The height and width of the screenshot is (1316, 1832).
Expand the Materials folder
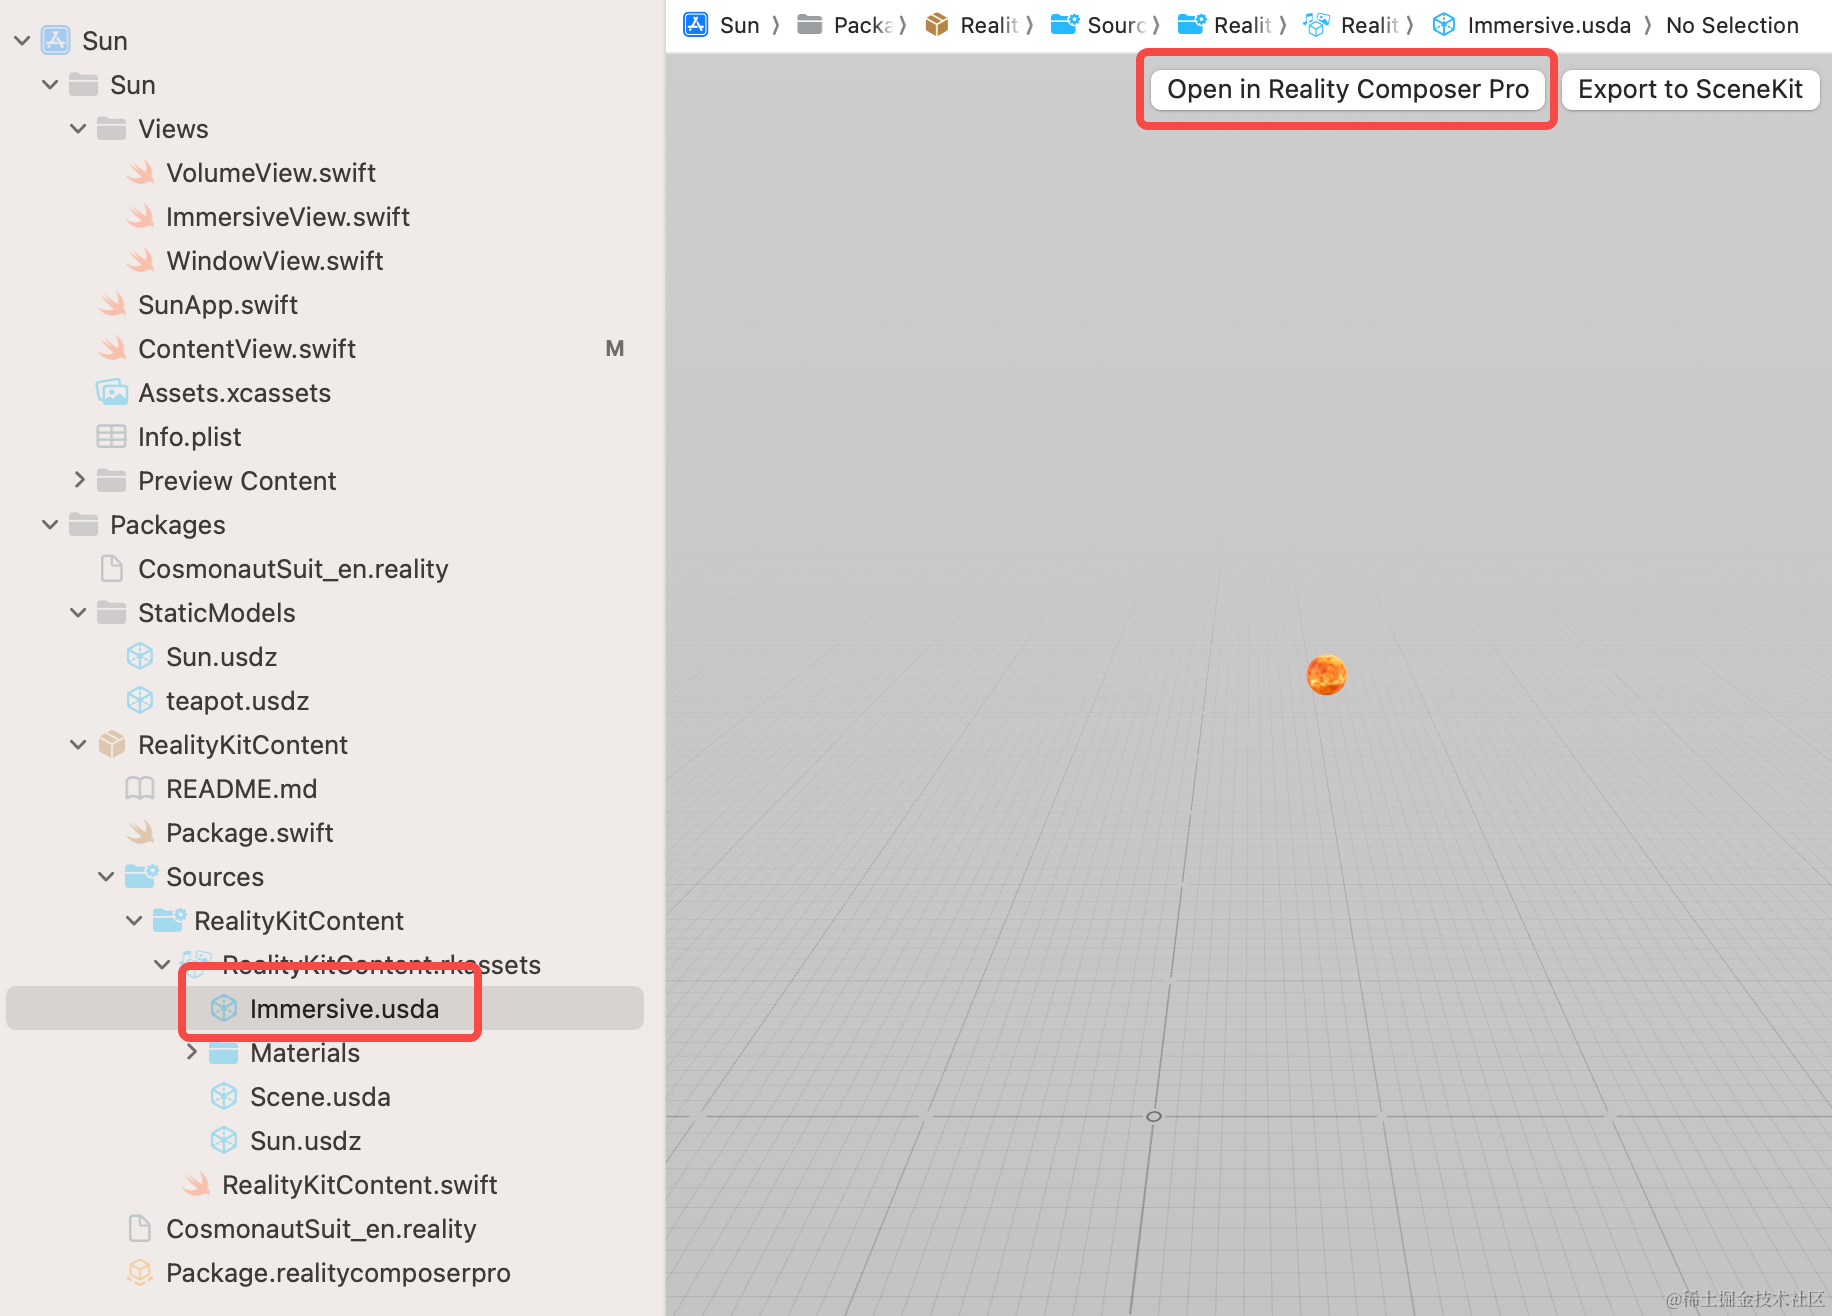tap(190, 1053)
